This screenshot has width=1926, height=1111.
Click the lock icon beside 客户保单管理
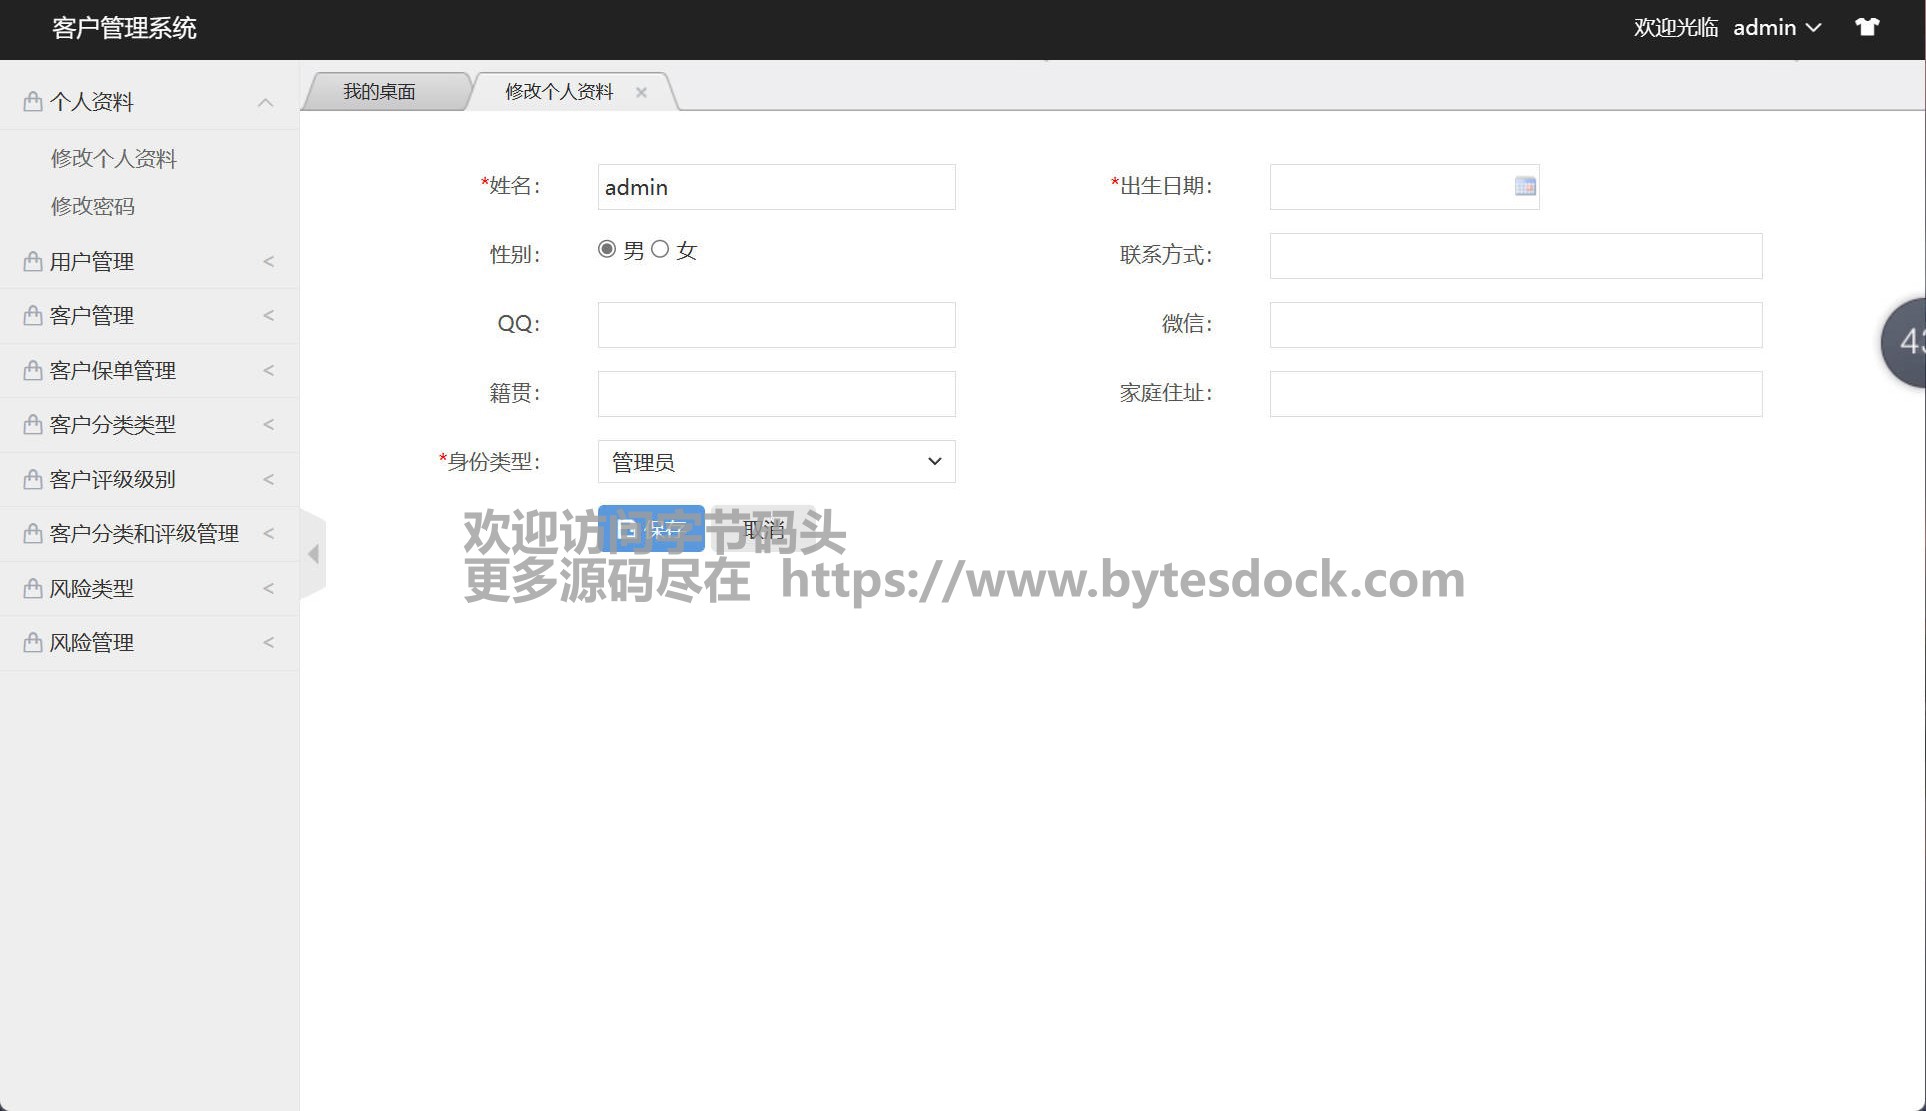32,370
